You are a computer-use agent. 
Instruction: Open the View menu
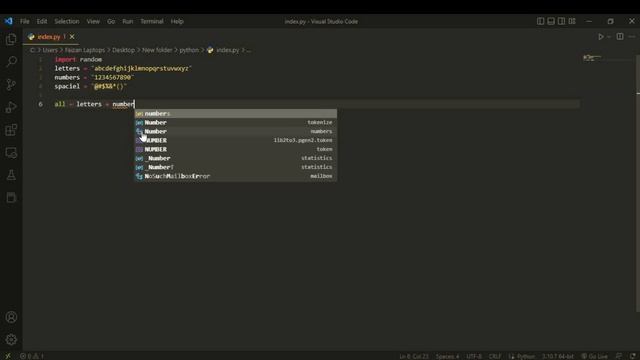click(x=93, y=21)
